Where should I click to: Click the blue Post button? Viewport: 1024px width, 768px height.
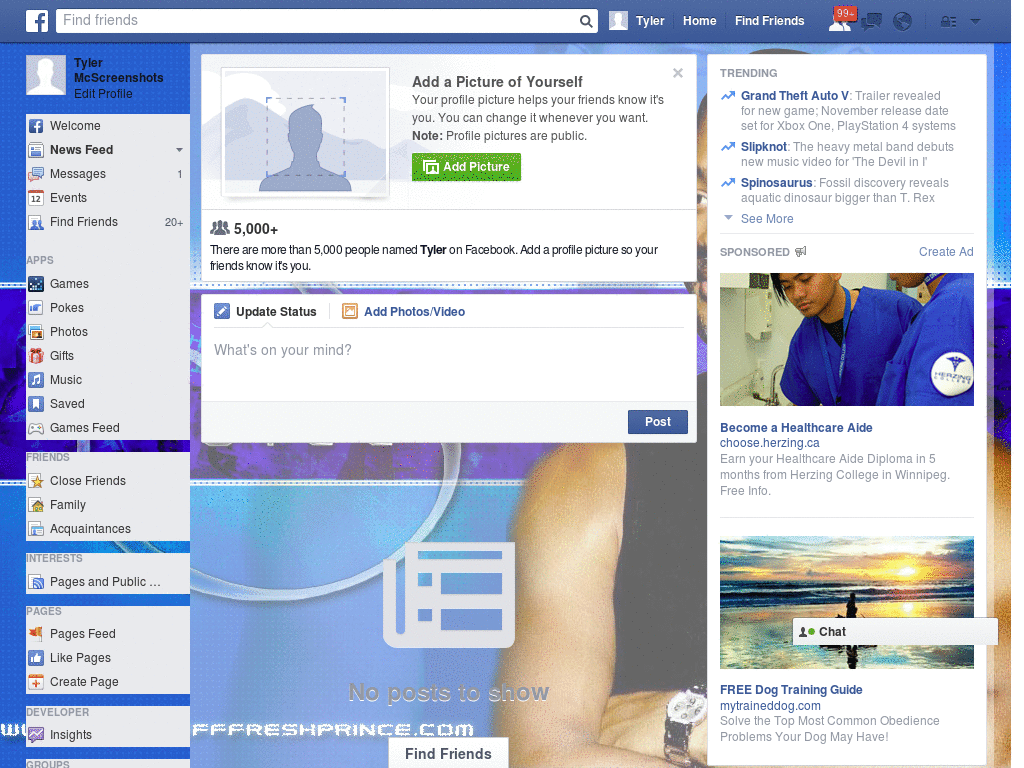point(658,422)
